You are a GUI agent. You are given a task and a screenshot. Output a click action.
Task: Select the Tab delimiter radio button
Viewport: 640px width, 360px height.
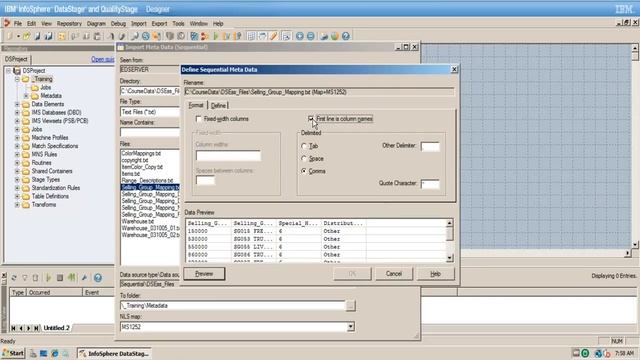[304, 146]
